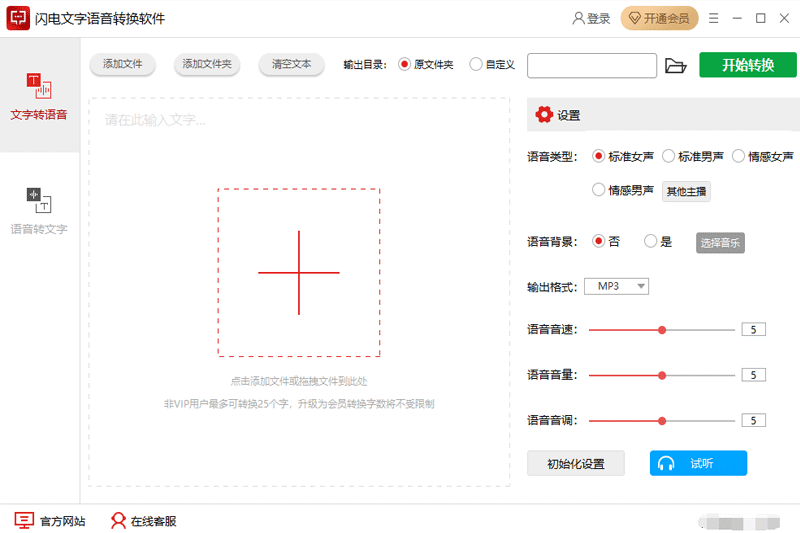The image size is (800, 533).
Task: Click the official website monitor icon
Action: [24, 520]
